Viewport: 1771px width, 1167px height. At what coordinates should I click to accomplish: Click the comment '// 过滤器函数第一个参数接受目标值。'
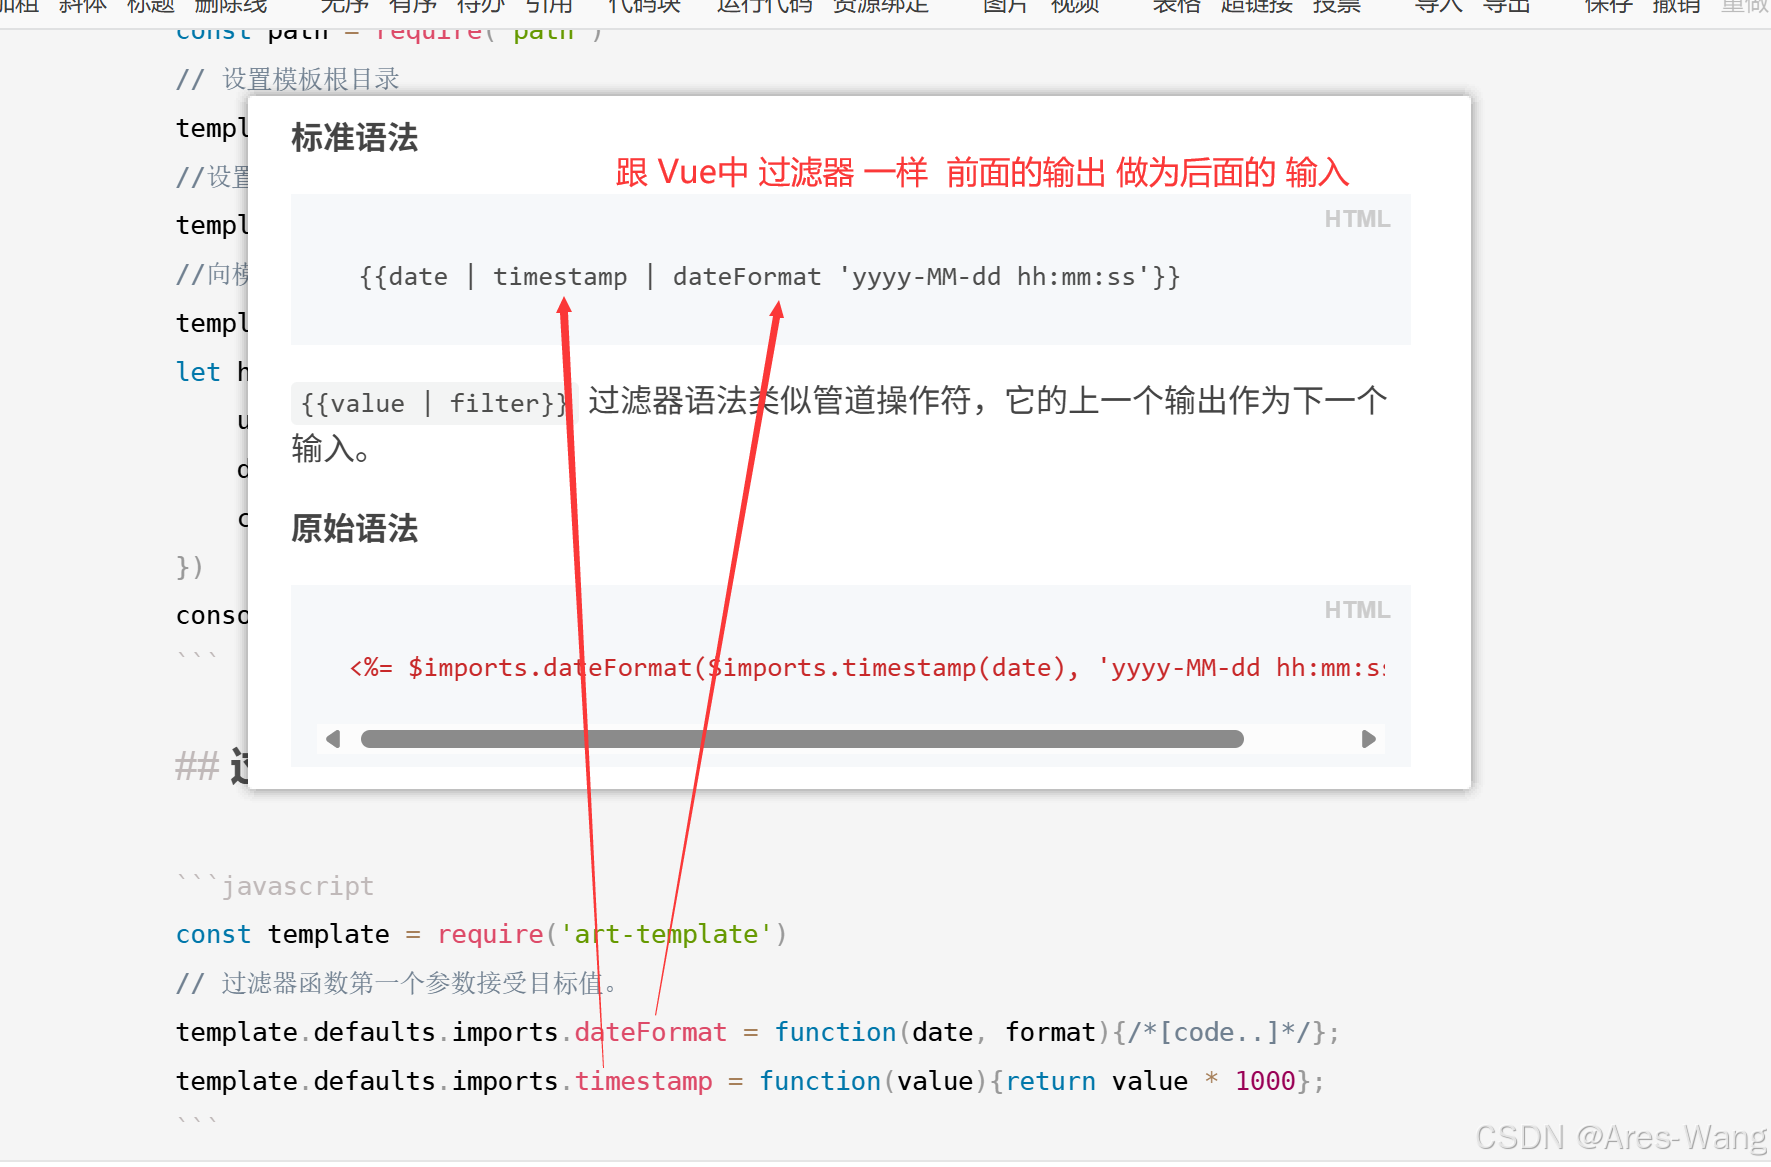(397, 984)
